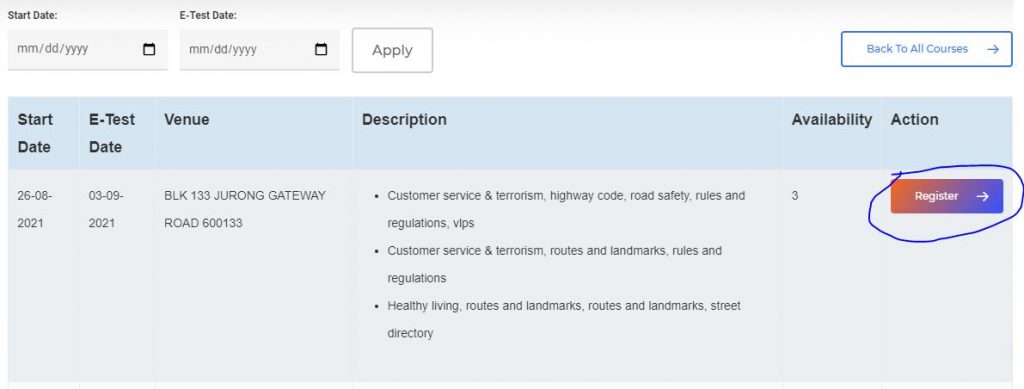The width and height of the screenshot is (1024, 389).
Task: Click the E-Test Date column header
Action: (x=112, y=133)
